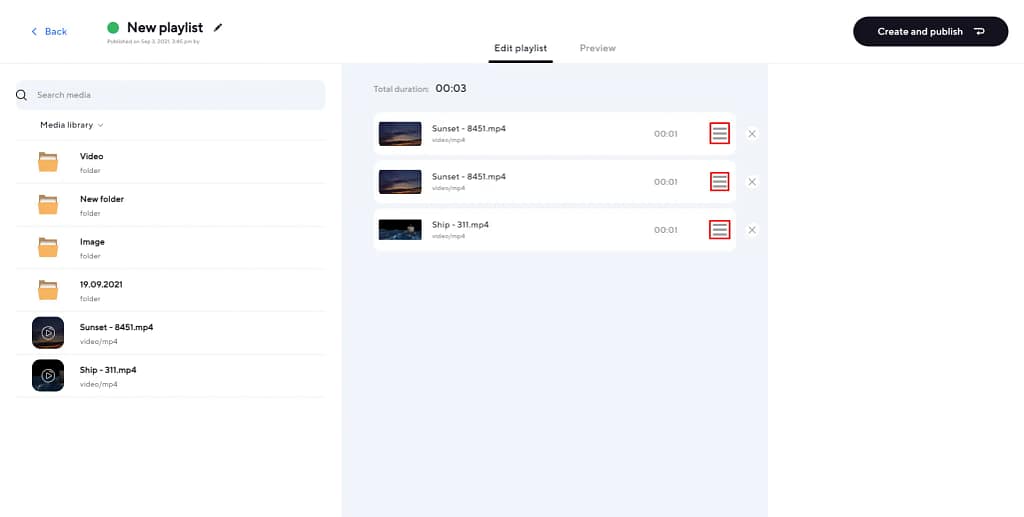Select Sunset - 8451.mp4 thumbnail in media library
This screenshot has height=517, width=1024.
click(x=48, y=332)
